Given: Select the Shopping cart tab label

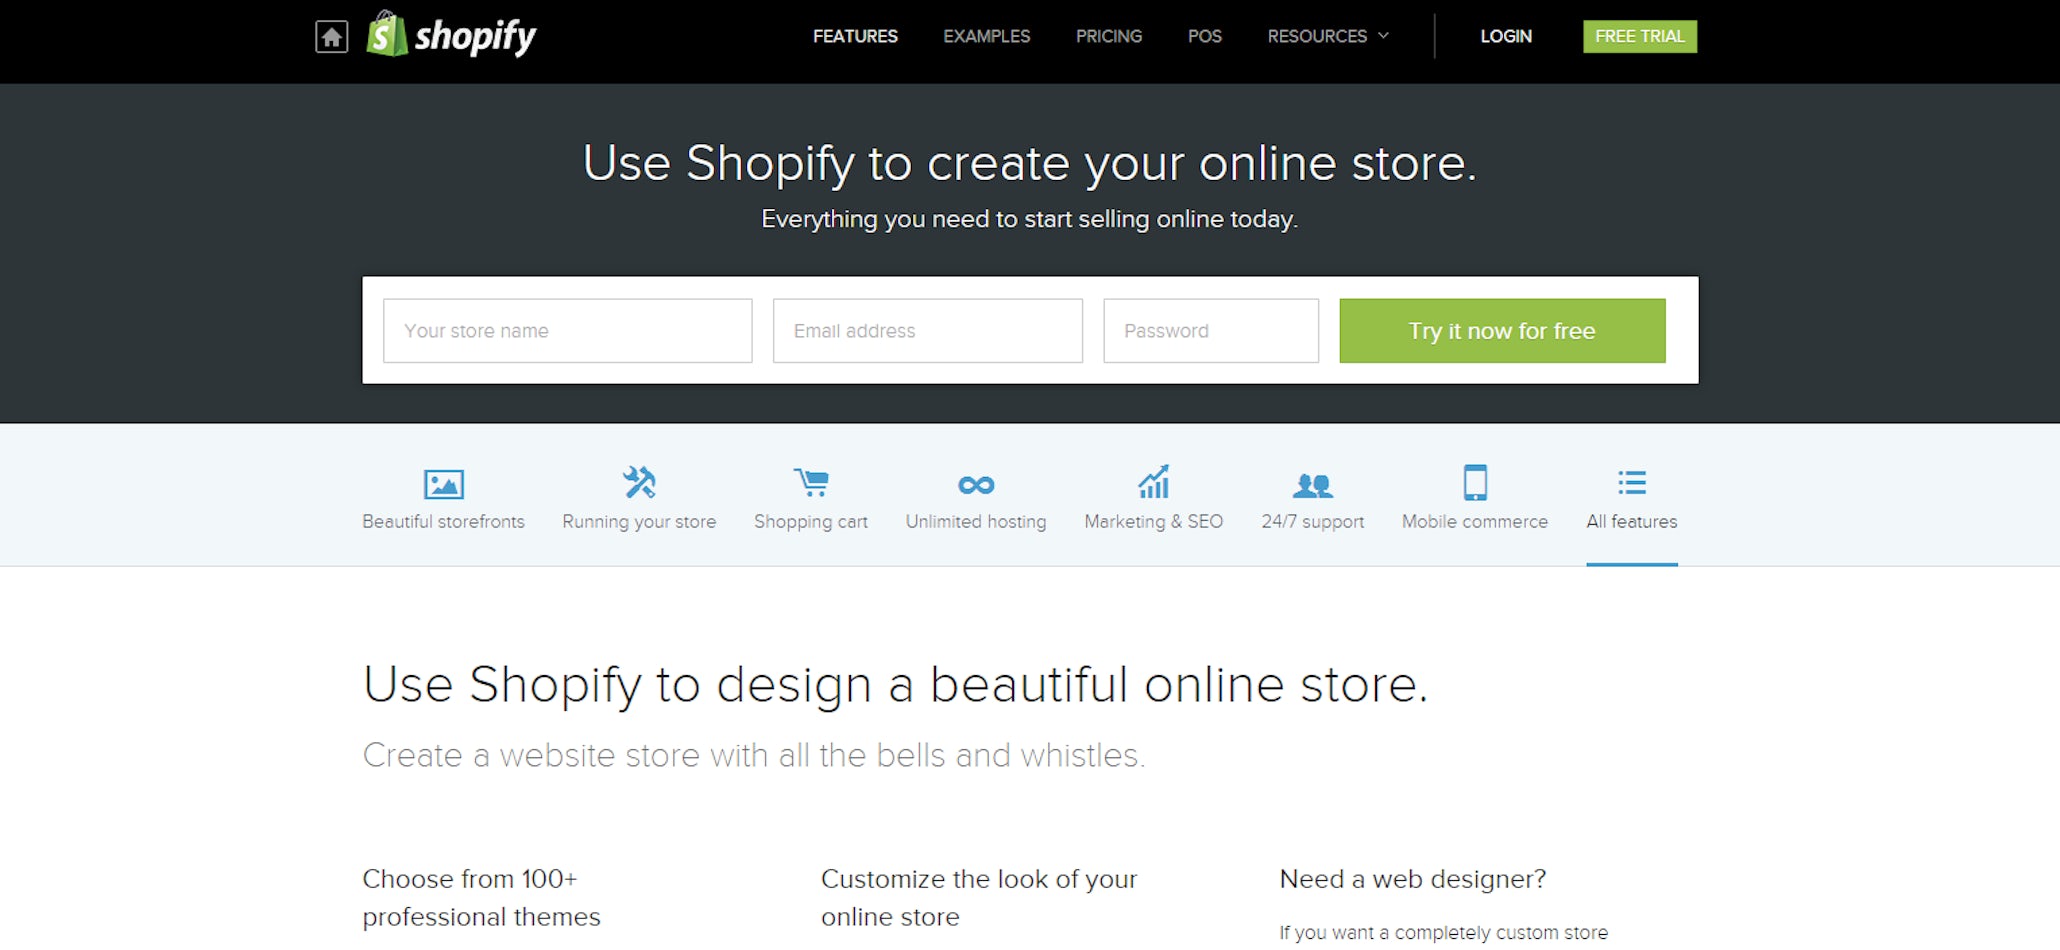Looking at the screenshot, I should tap(811, 522).
